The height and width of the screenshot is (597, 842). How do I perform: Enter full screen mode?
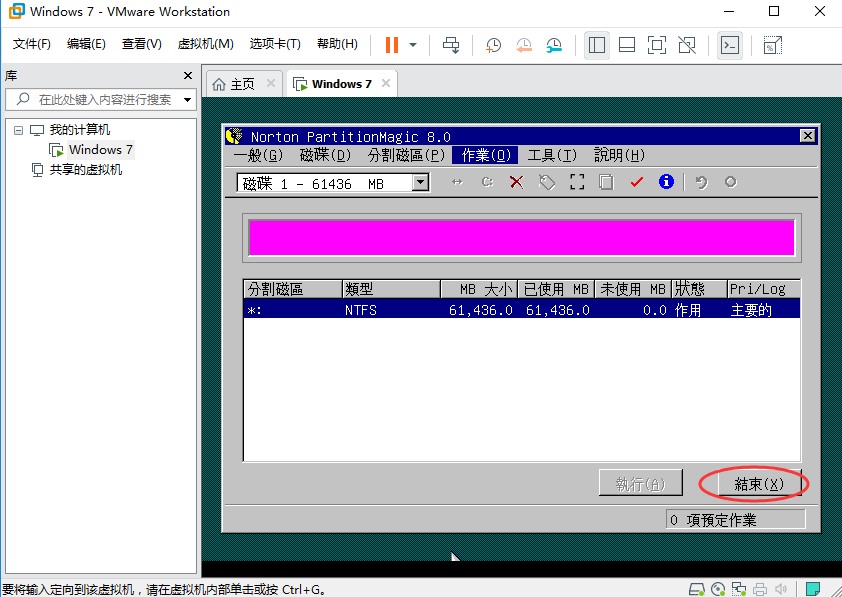[657, 45]
